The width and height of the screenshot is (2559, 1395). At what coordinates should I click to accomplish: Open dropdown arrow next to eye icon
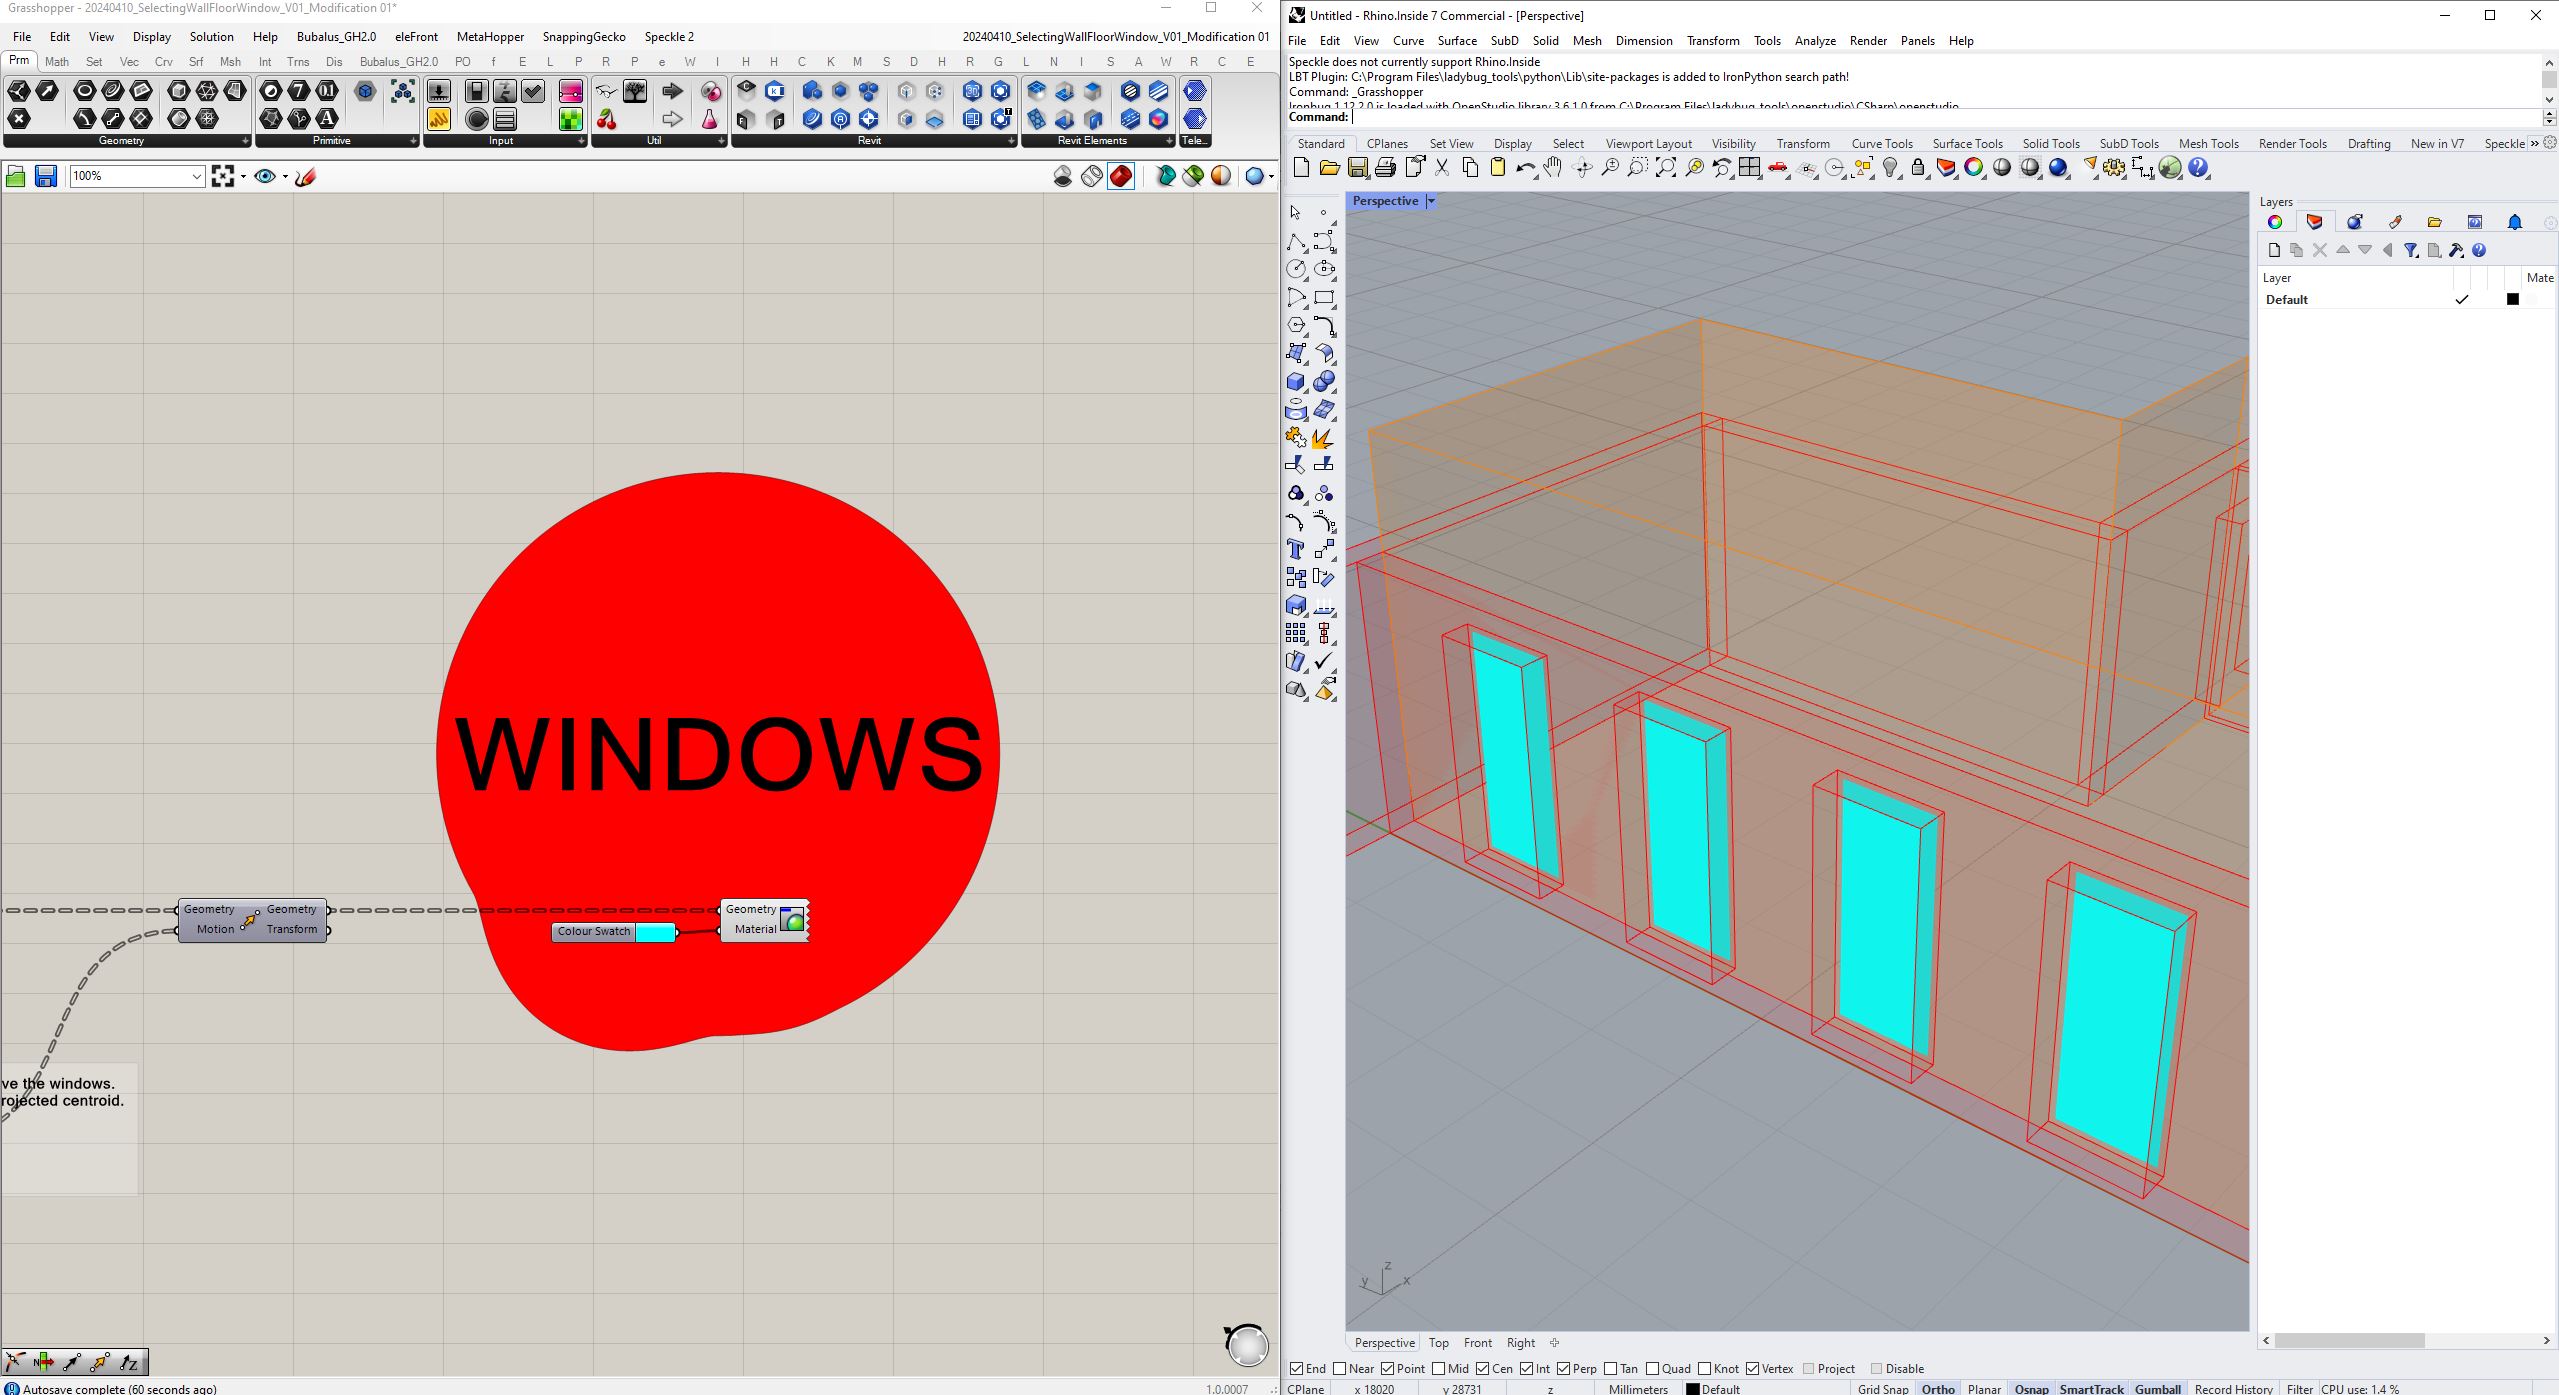(x=285, y=177)
